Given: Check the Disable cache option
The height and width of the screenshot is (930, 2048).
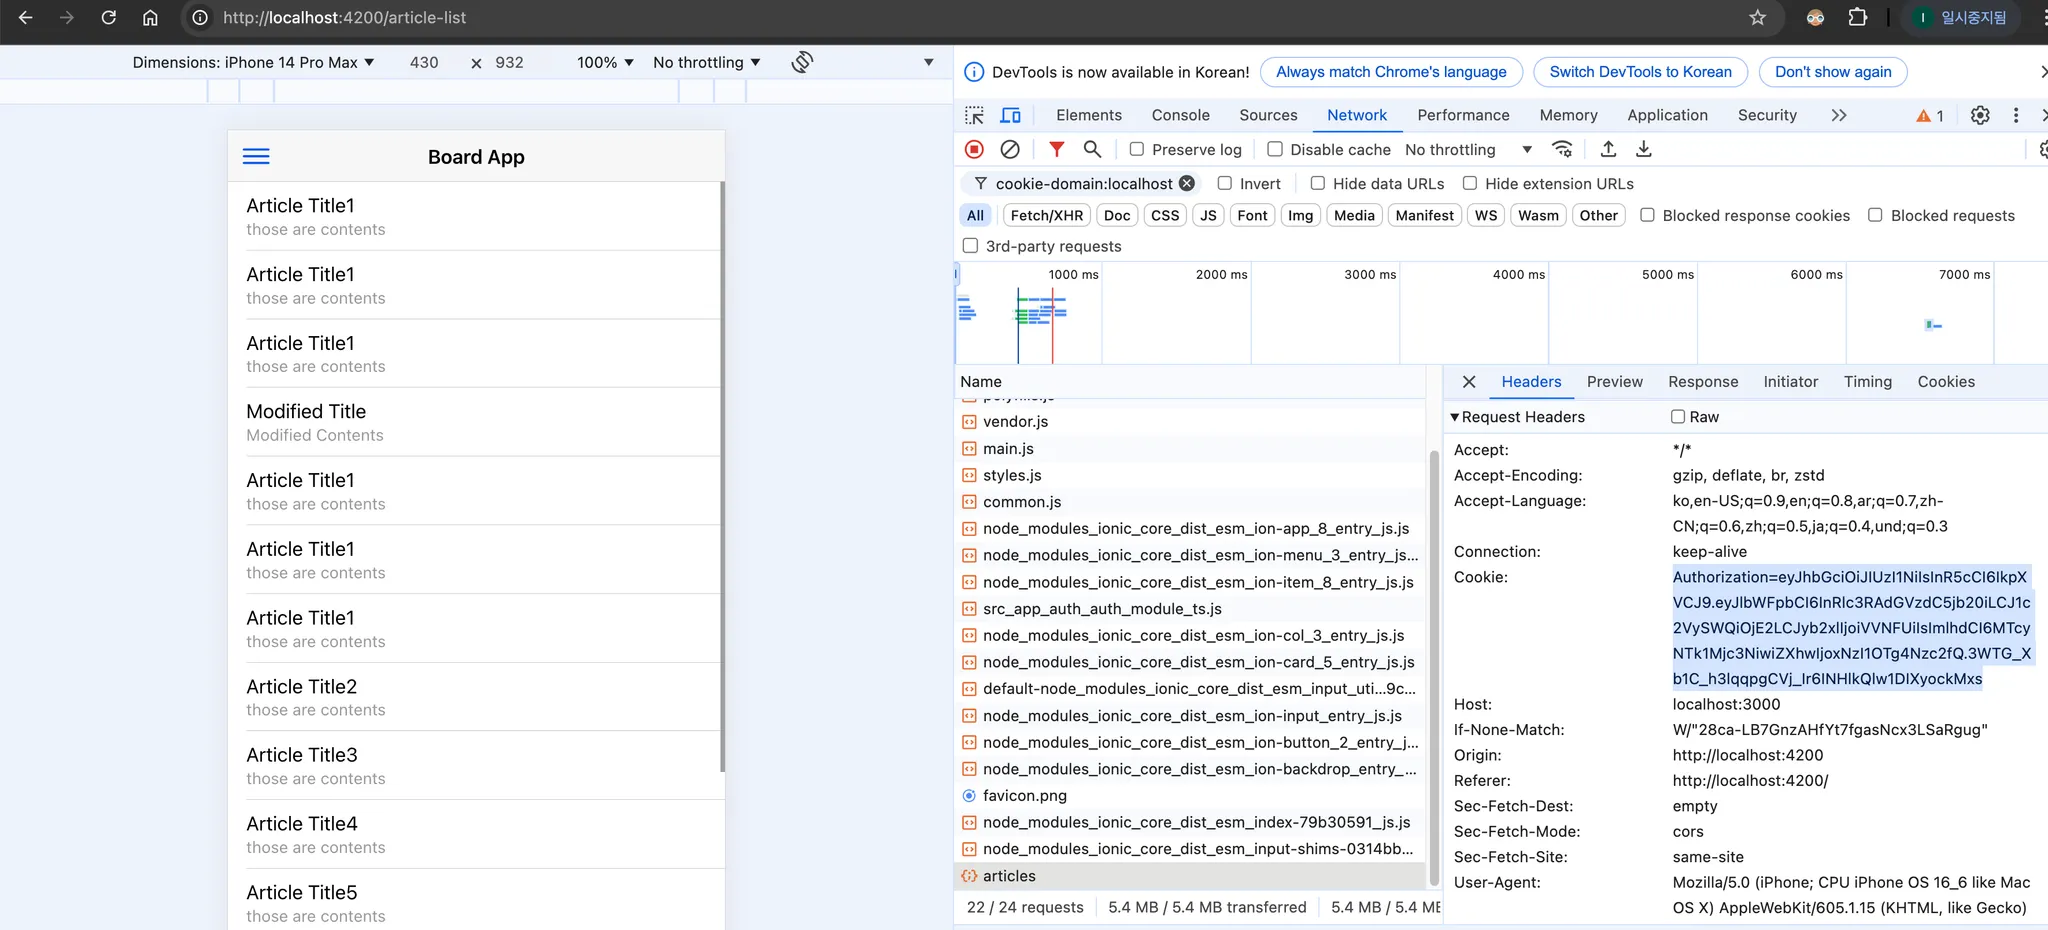Looking at the screenshot, I should (1275, 149).
